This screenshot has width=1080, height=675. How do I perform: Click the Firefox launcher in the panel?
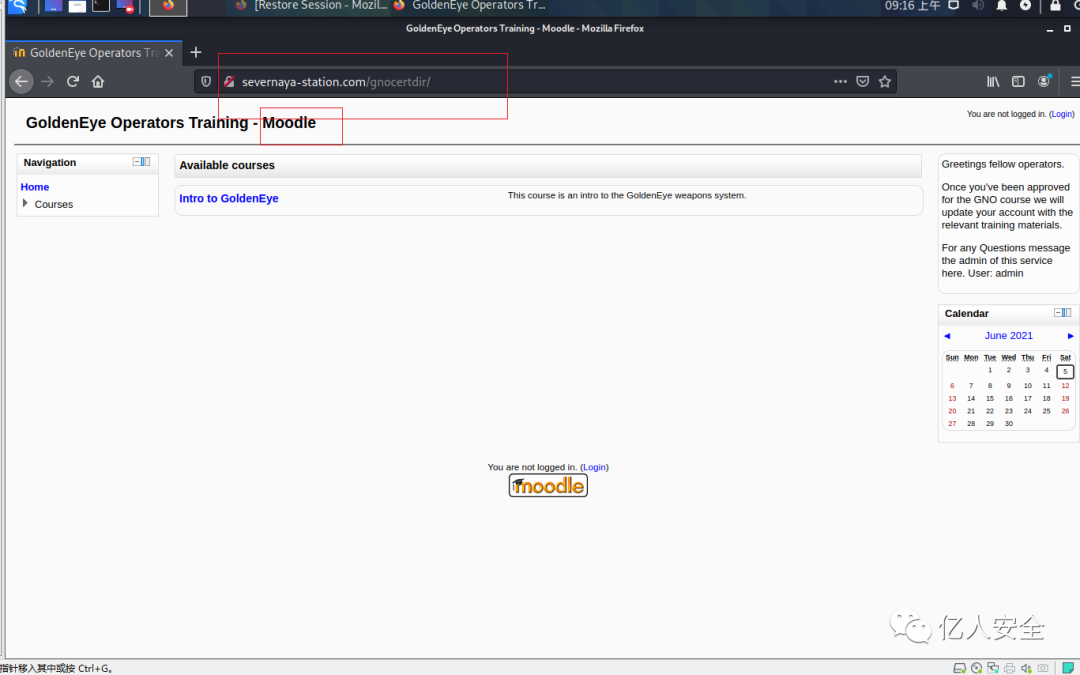tap(168, 6)
